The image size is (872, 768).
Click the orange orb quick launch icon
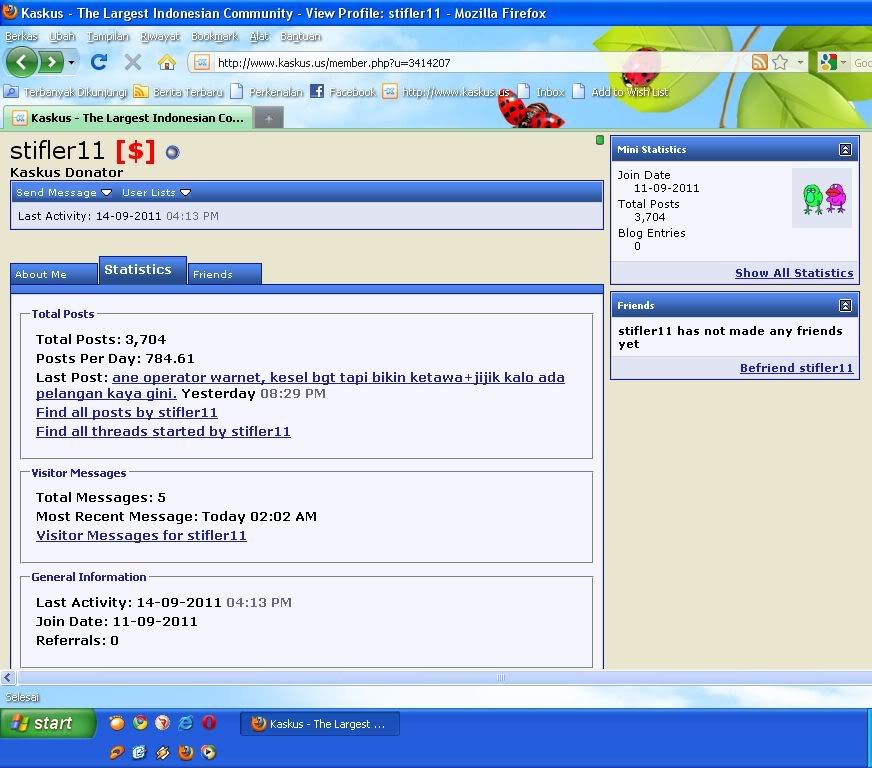coord(116,722)
